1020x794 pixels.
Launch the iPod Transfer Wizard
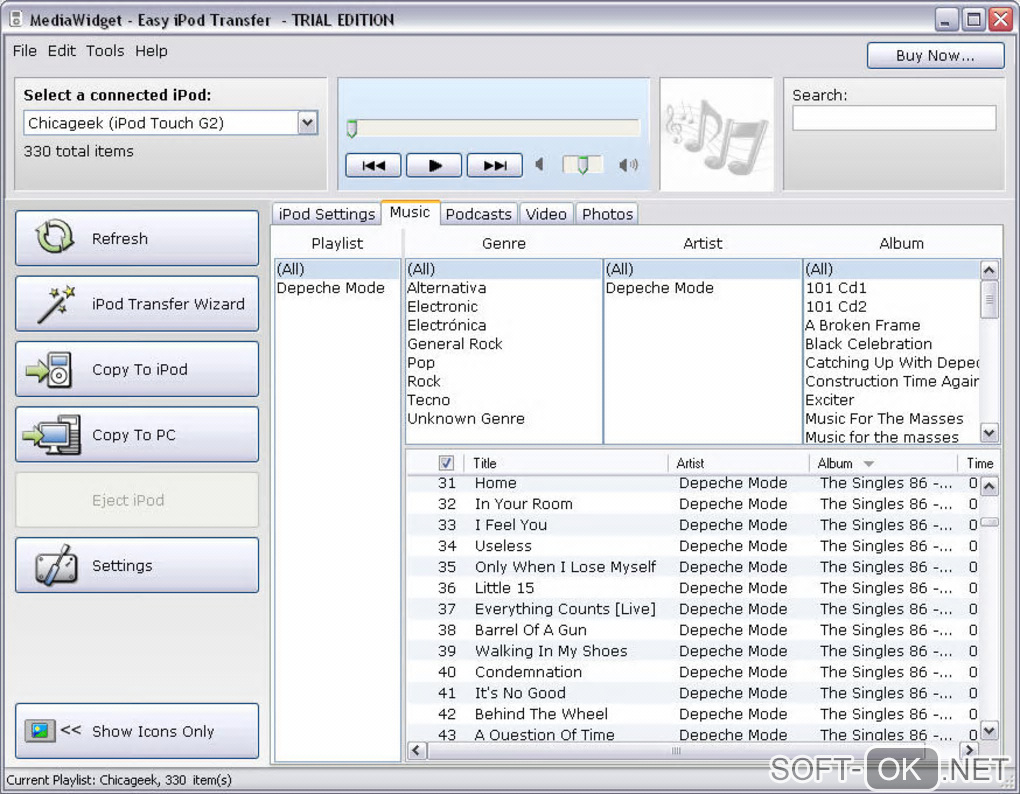pos(137,304)
